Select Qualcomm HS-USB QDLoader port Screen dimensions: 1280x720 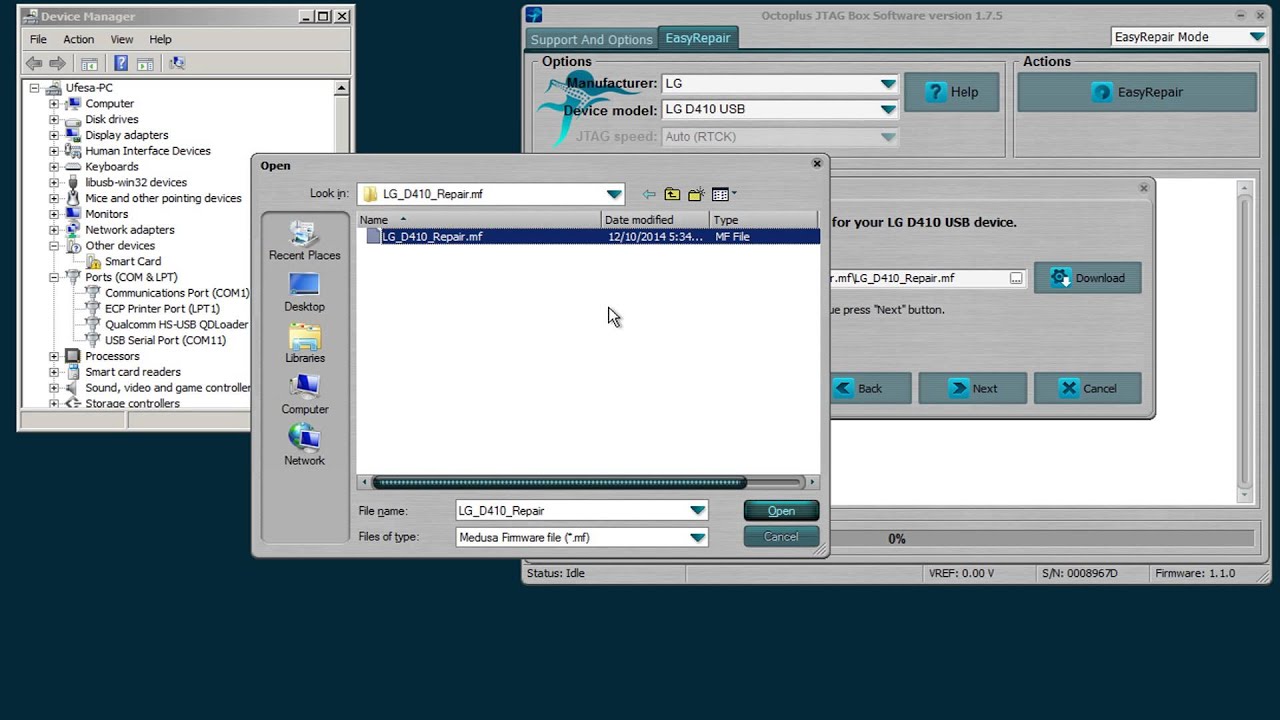pyautogui.click(x=167, y=324)
